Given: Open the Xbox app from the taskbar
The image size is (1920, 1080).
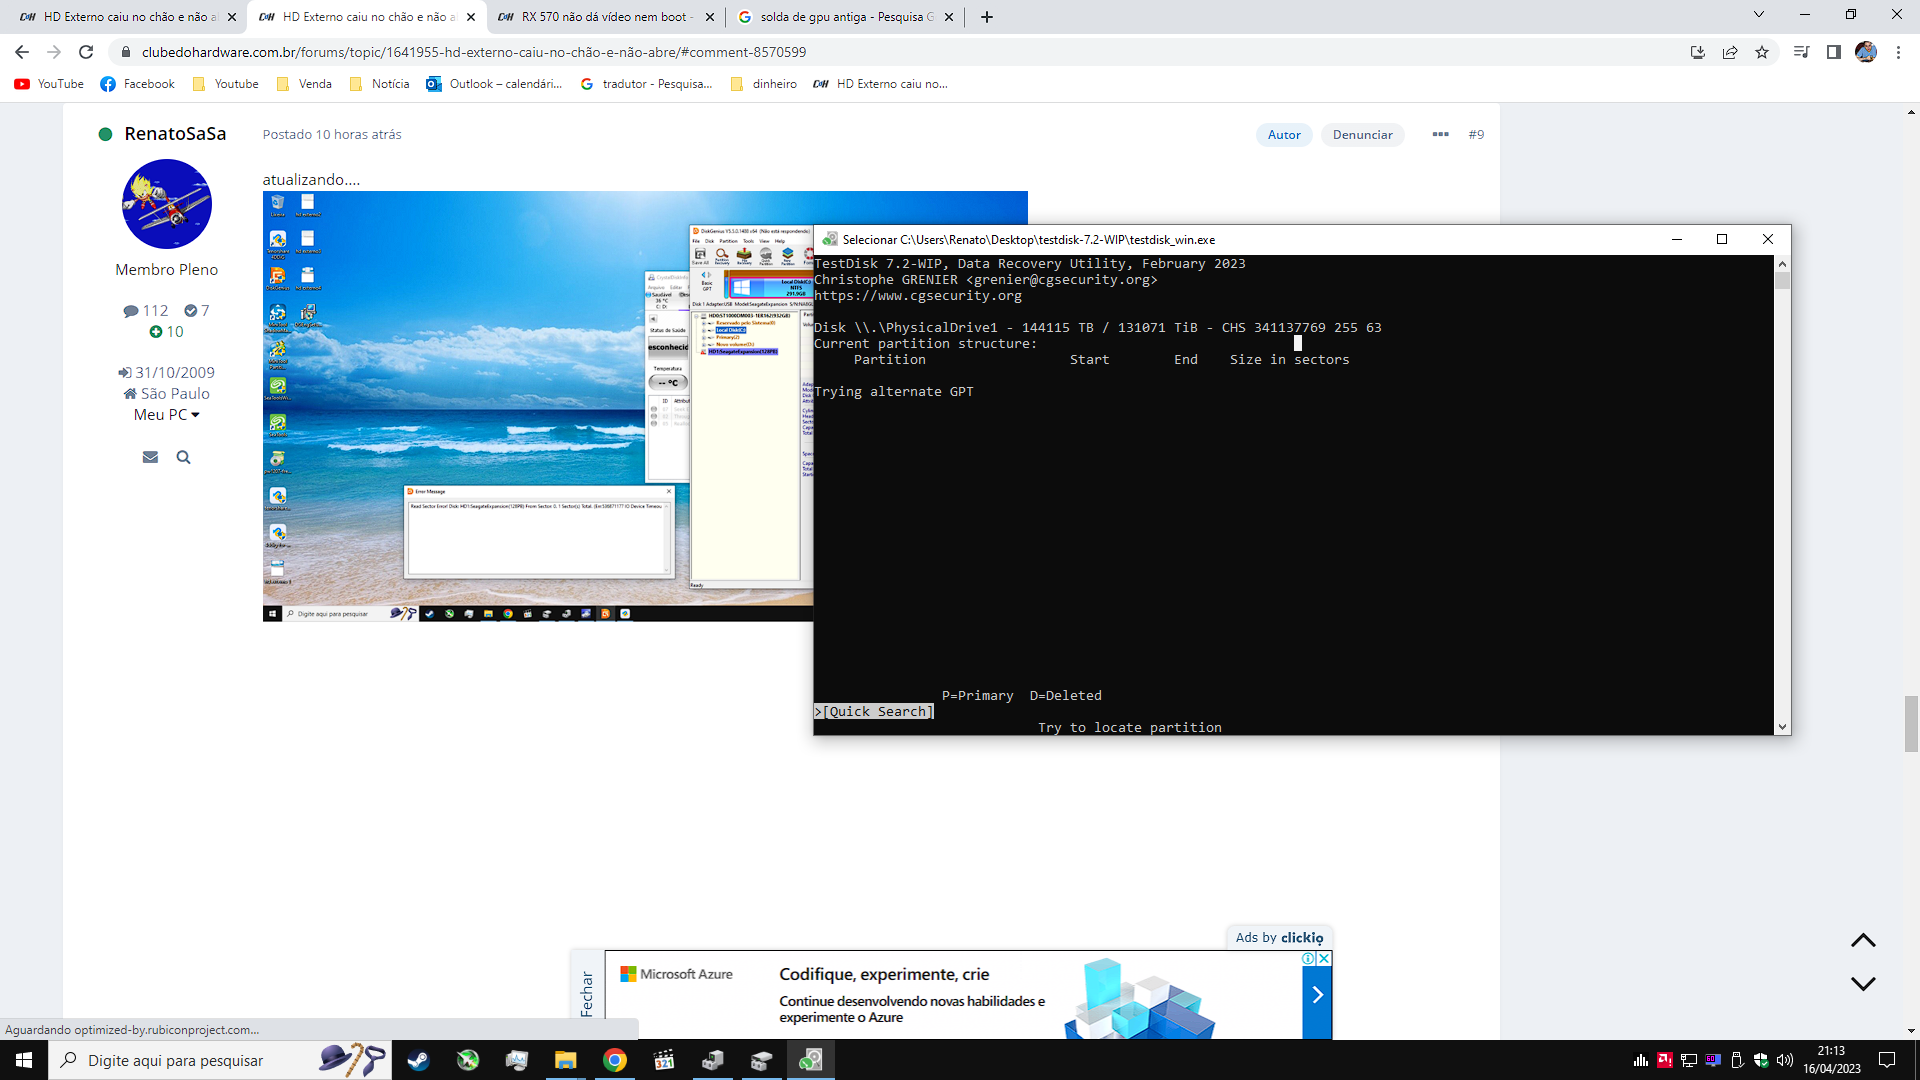Looking at the screenshot, I should click(x=468, y=1060).
